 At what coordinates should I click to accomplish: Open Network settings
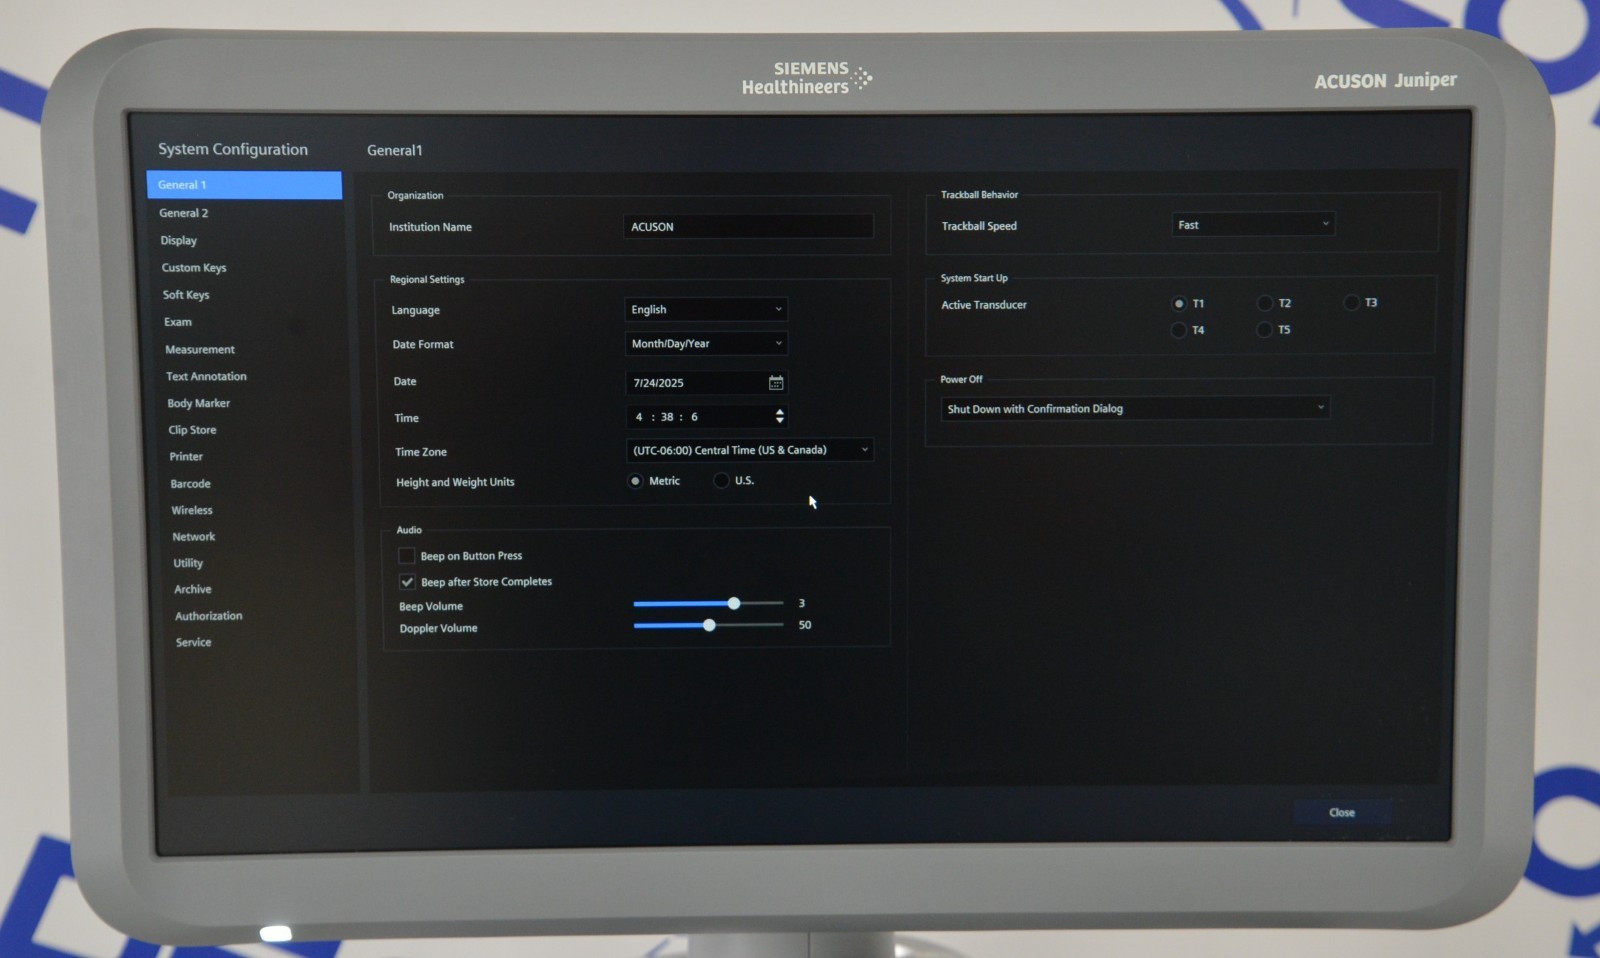coord(194,537)
